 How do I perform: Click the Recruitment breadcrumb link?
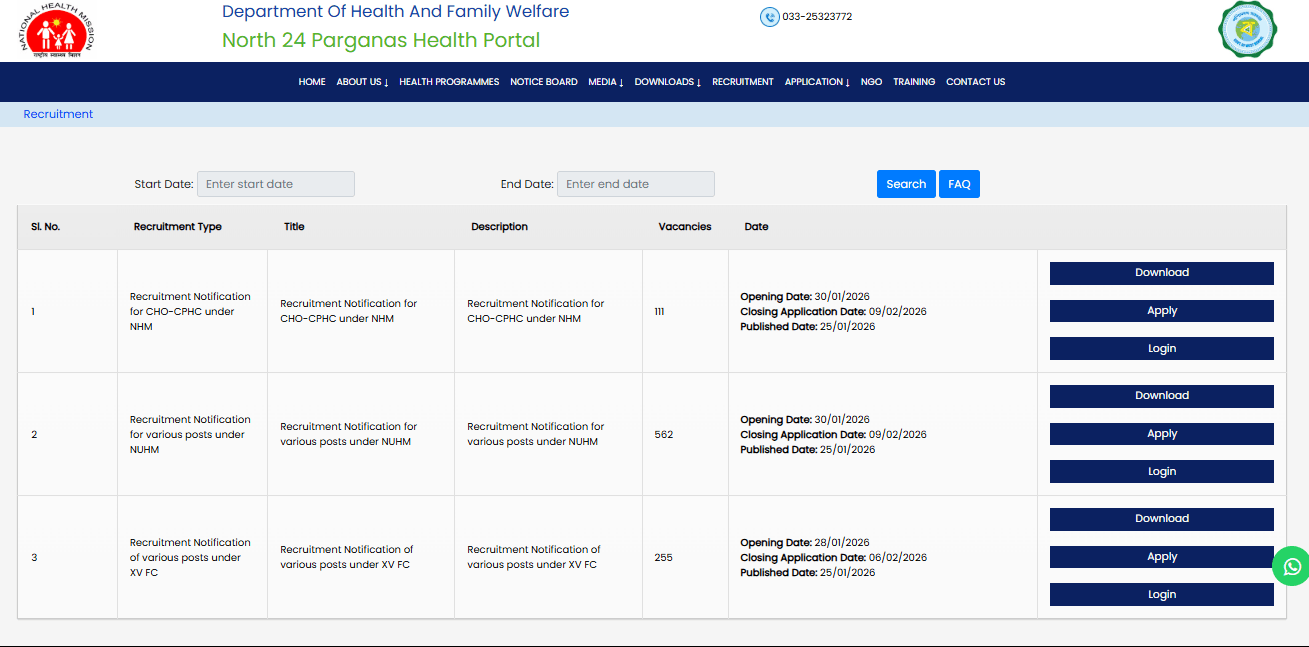58,114
